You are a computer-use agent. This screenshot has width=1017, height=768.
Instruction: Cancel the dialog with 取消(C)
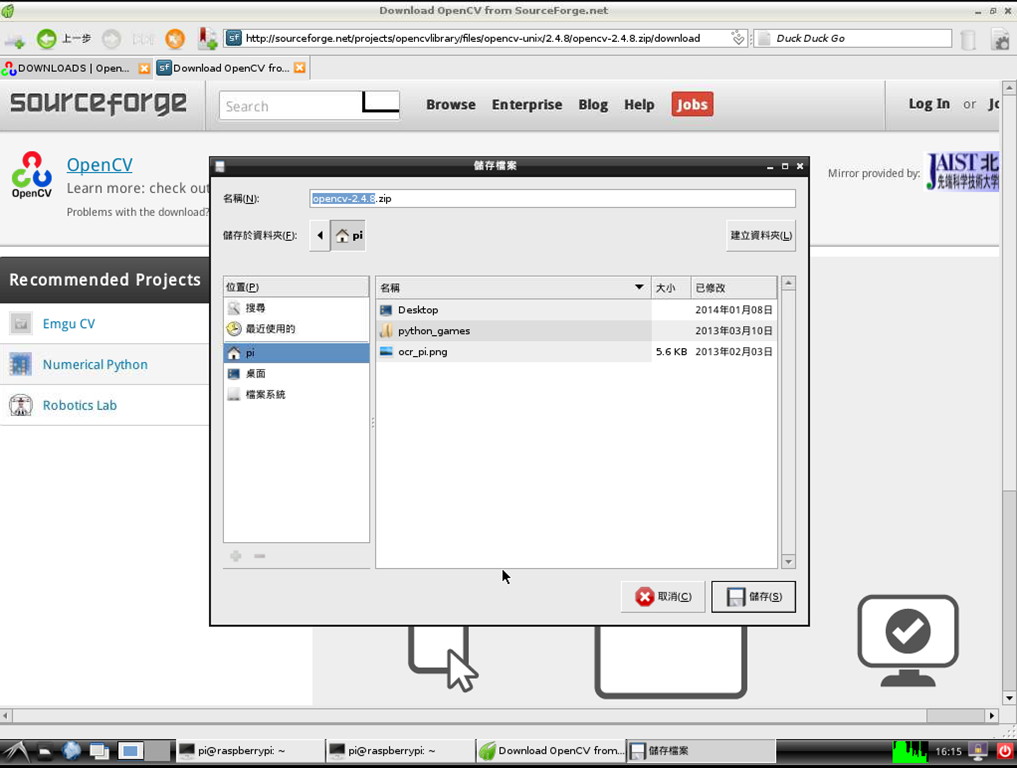click(x=662, y=596)
